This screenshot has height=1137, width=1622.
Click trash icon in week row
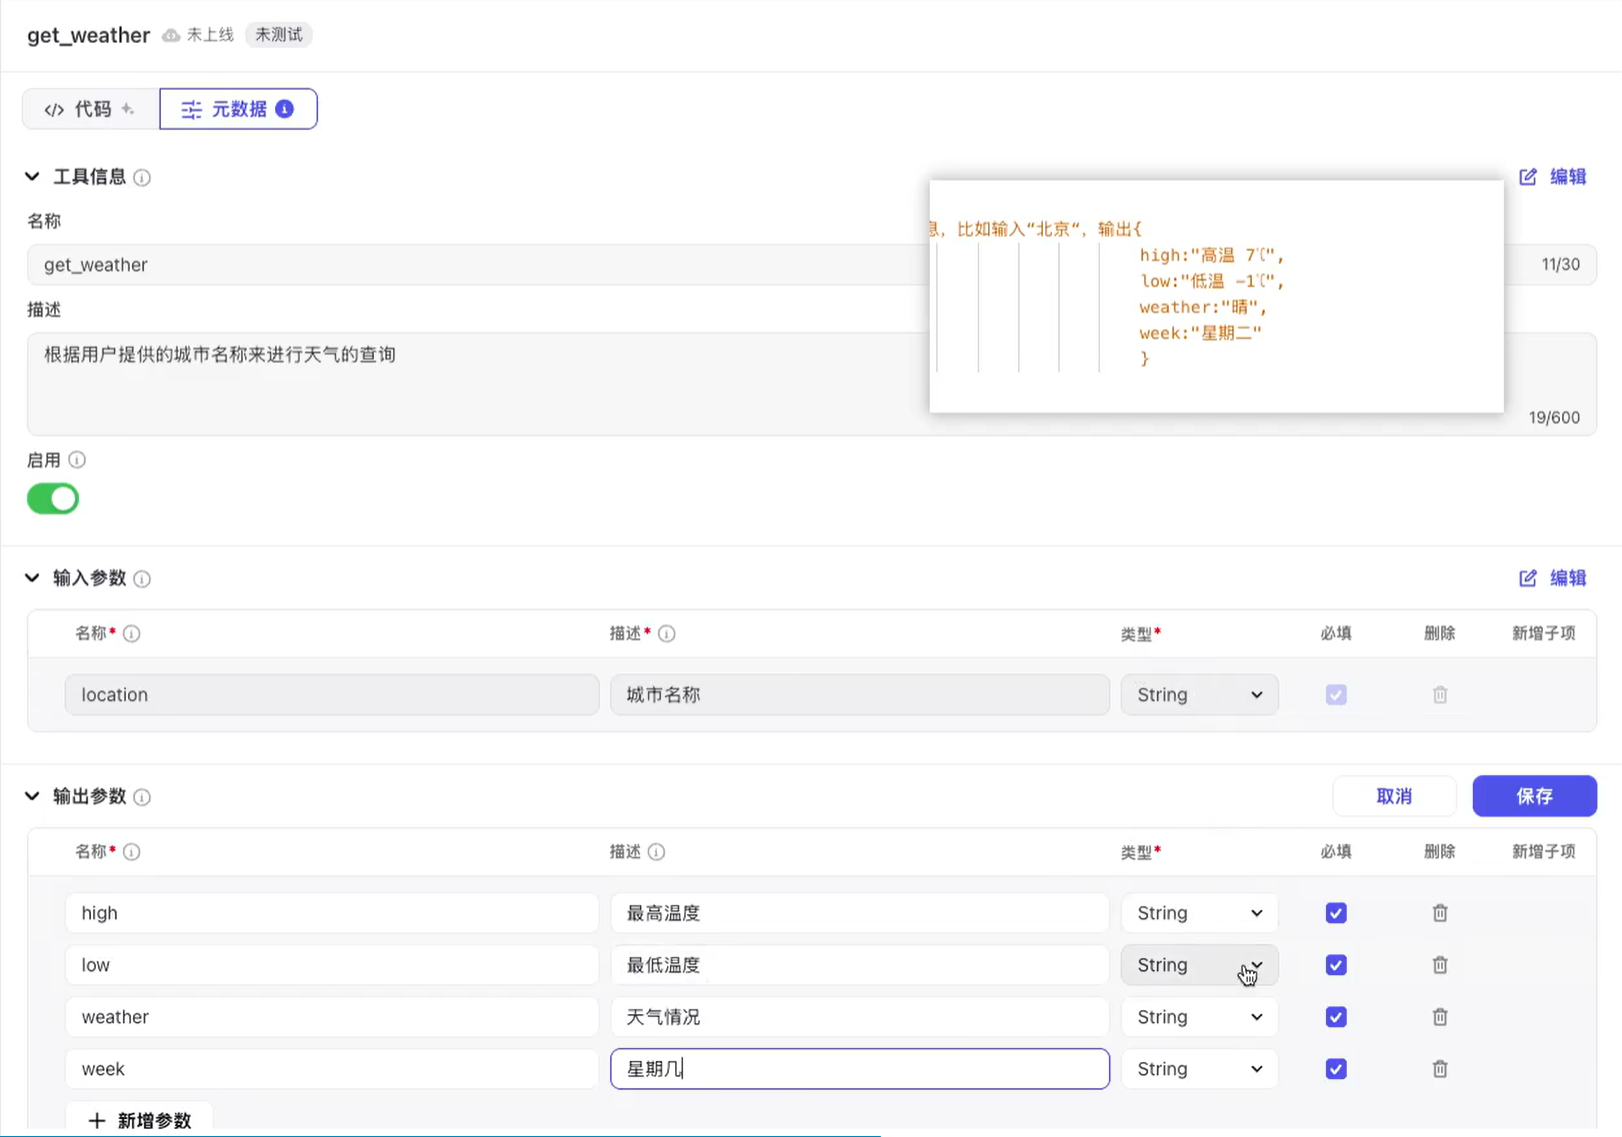pyautogui.click(x=1439, y=1069)
